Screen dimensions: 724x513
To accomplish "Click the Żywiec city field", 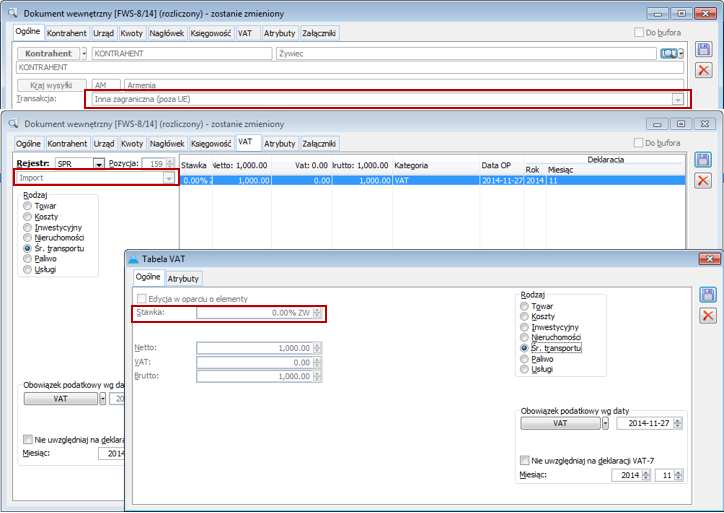I will click(466, 54).
